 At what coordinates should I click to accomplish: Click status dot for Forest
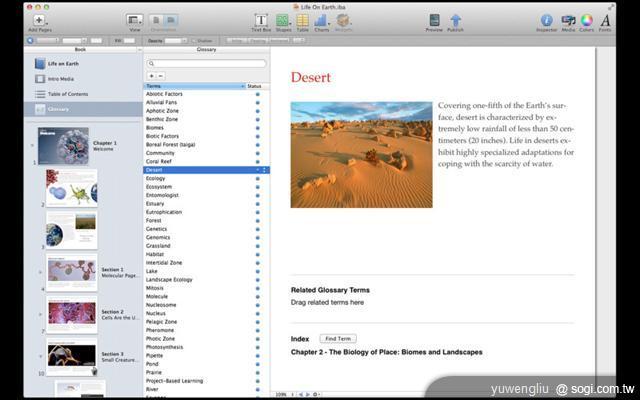[x=258, y=220]
